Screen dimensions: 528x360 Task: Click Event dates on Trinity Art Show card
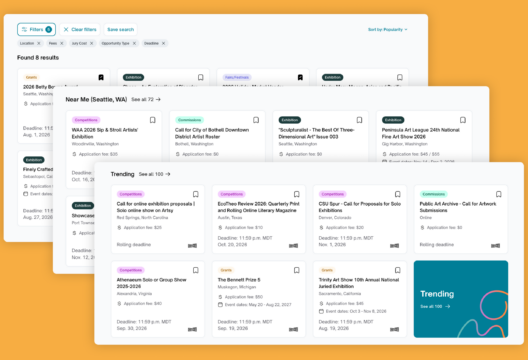coord(353,312)
